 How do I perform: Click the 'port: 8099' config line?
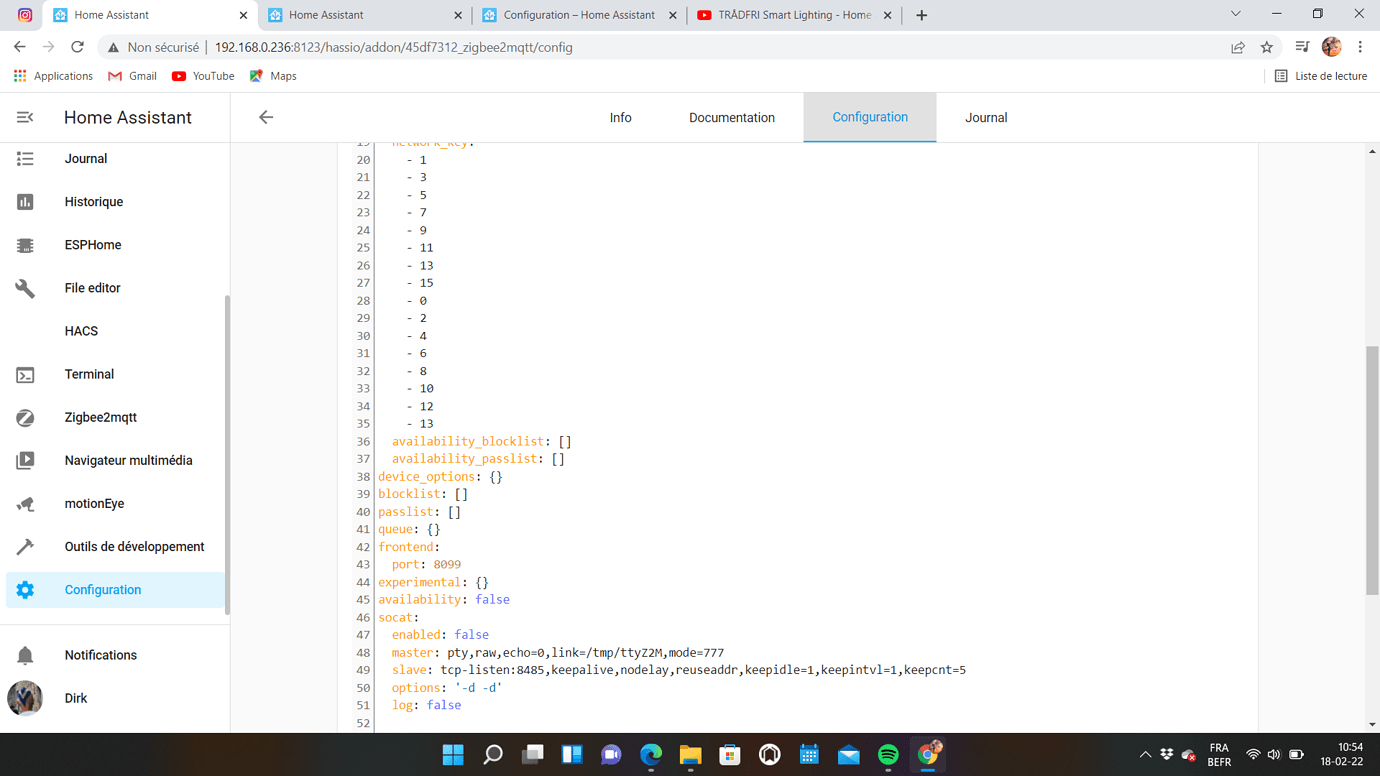tap(426, 565)
